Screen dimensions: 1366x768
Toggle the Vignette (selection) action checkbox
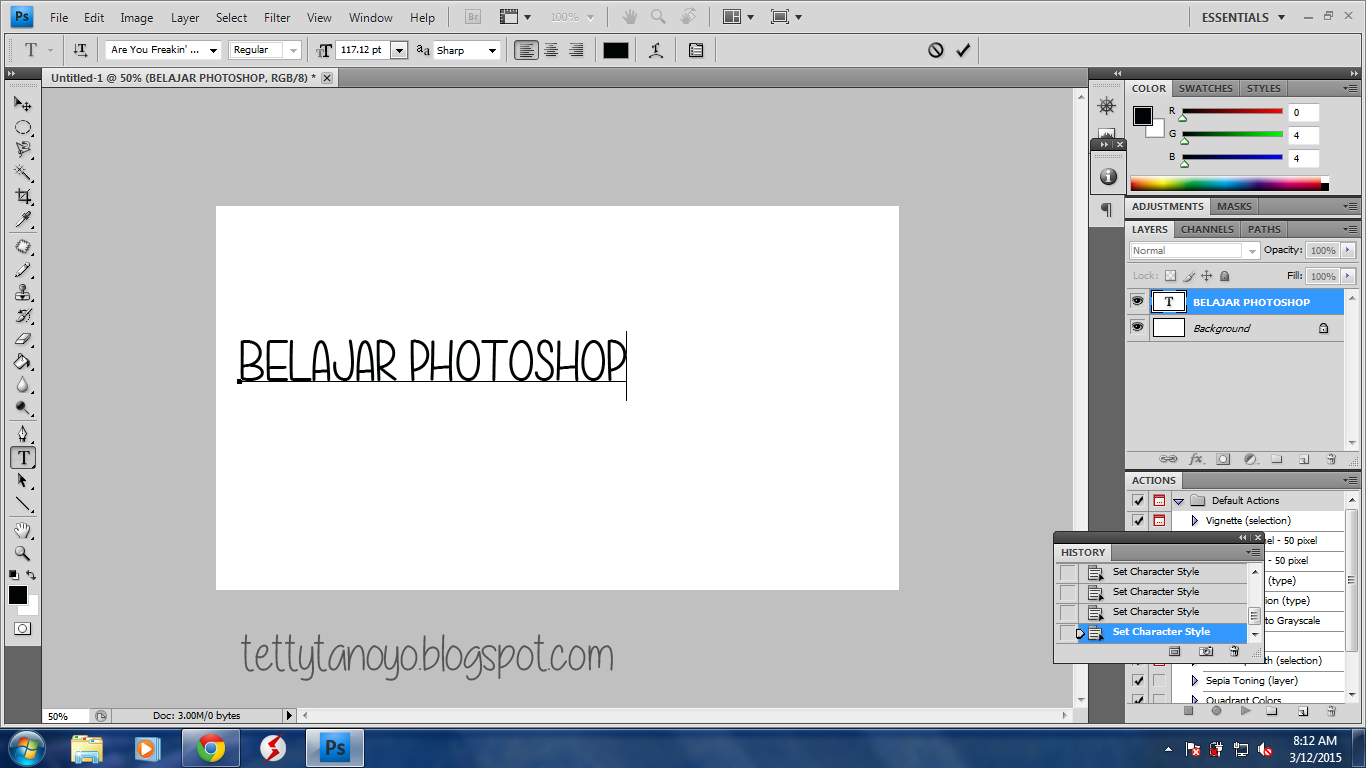click(1138, 520)
